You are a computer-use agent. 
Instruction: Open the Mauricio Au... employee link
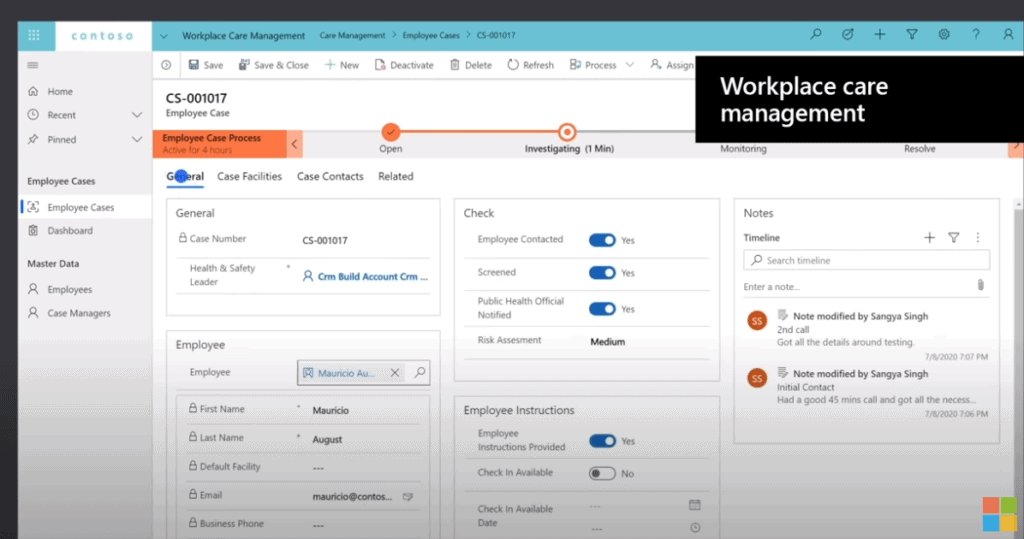(346, 373)
